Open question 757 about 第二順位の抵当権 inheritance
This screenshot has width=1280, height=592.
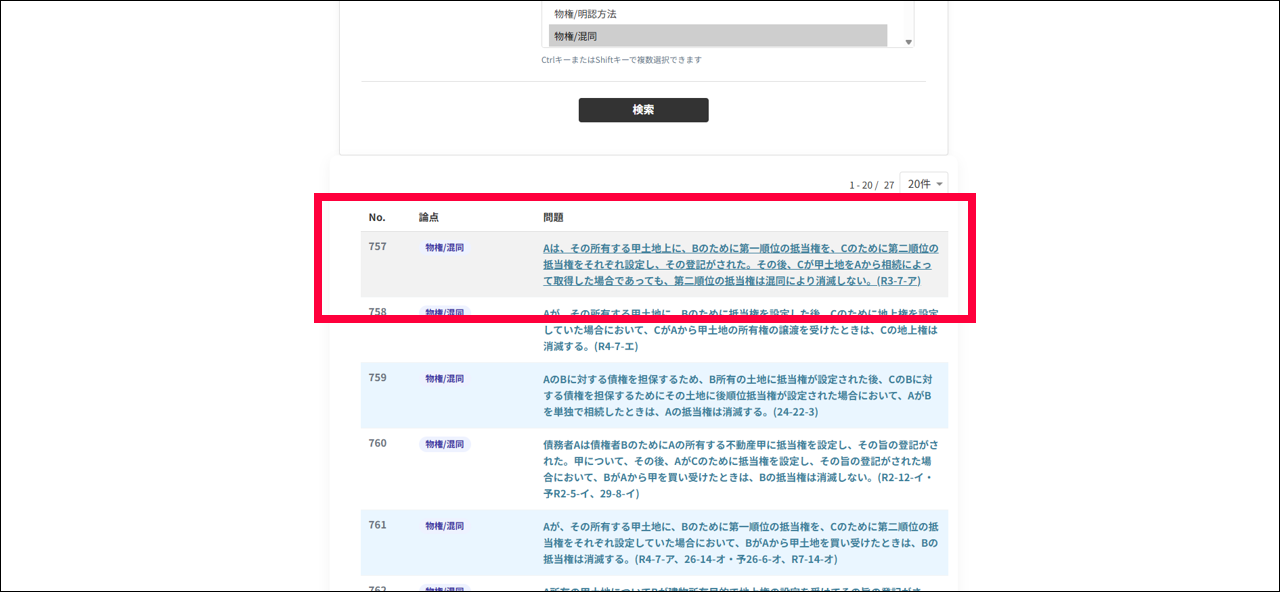pos(740,264)
